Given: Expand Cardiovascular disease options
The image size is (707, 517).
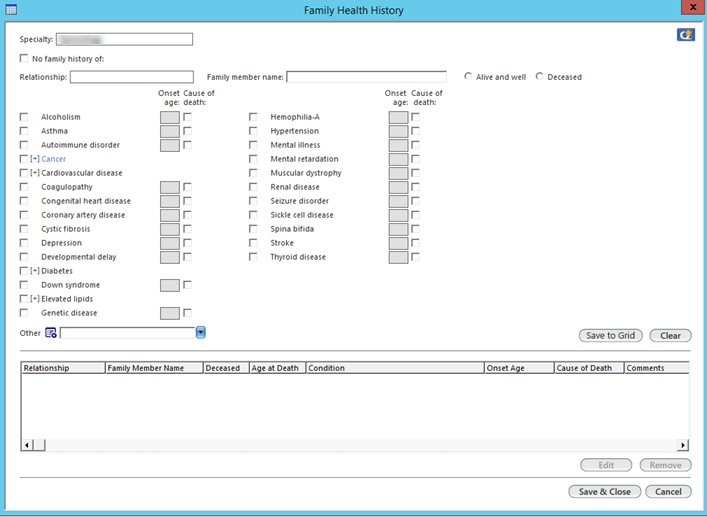Looking at the screenshot, I should coord(35,173).
